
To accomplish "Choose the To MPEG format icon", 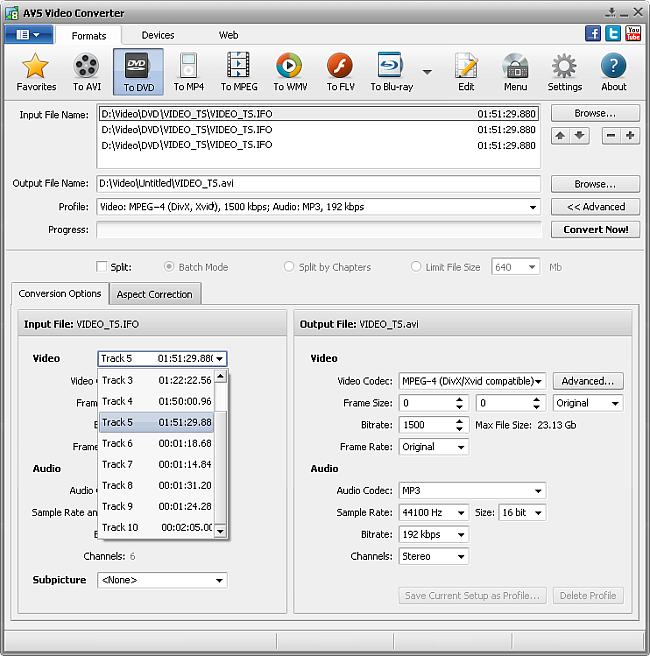I will pyautogui.click(x=239, y=72).
